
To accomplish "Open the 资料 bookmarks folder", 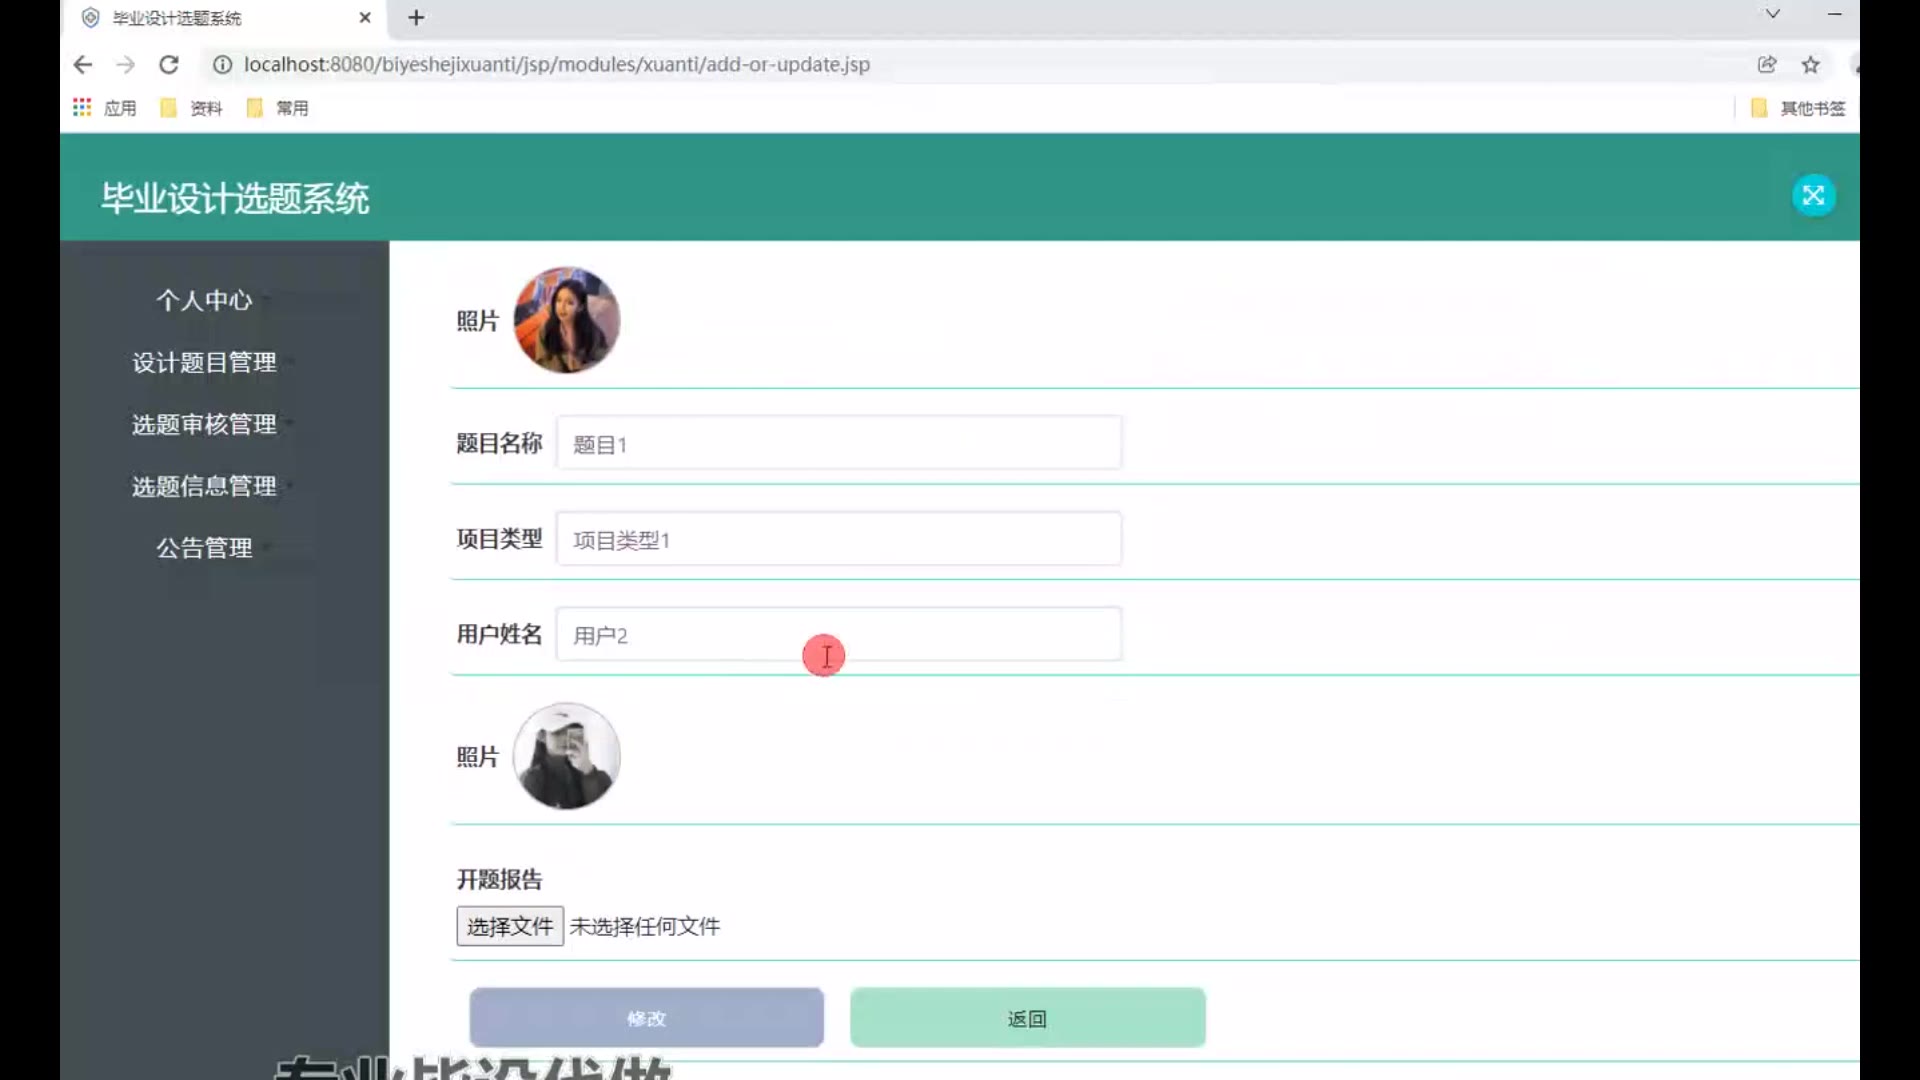I will 192,108.
